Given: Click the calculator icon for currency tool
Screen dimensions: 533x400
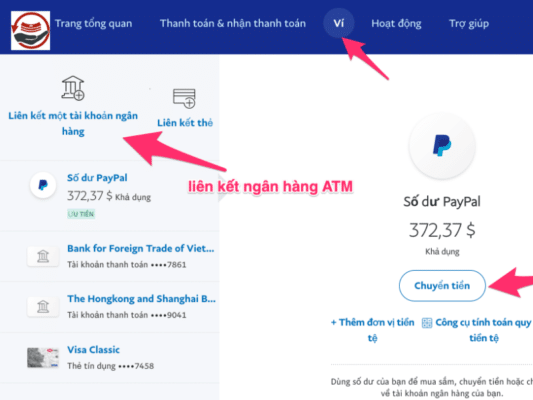Looking at the screenshot, I should coord(427,323).
